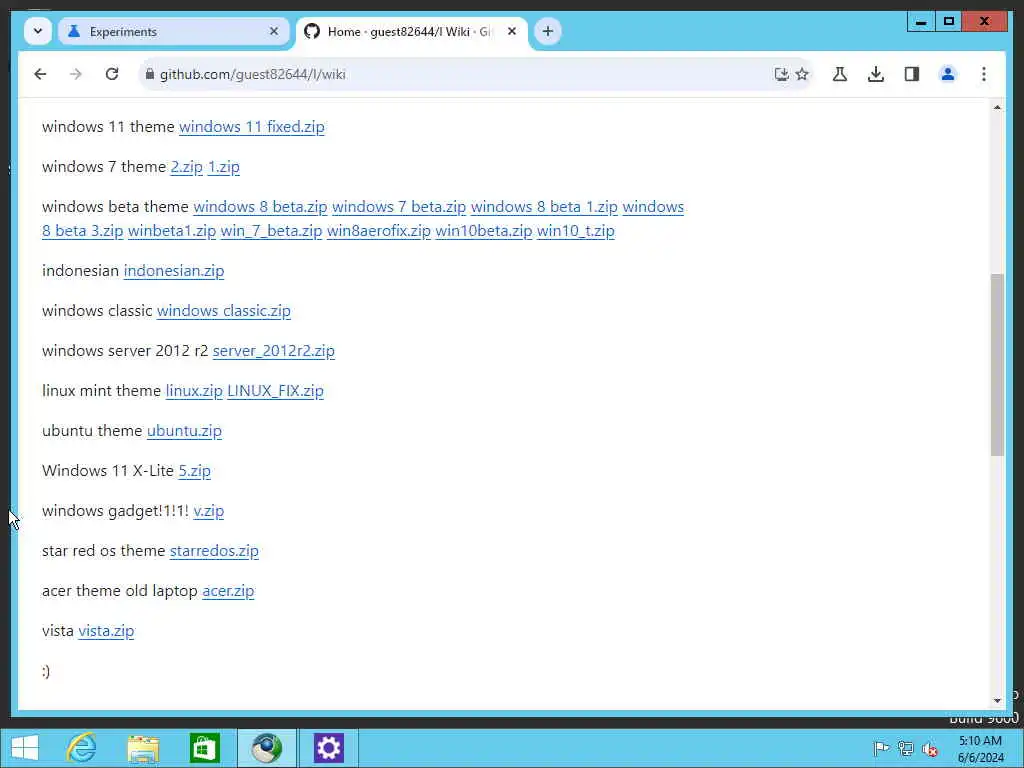Click the win10_t.zip link
The width and height of the screenshot is (1024, 768).
[575, 231]
